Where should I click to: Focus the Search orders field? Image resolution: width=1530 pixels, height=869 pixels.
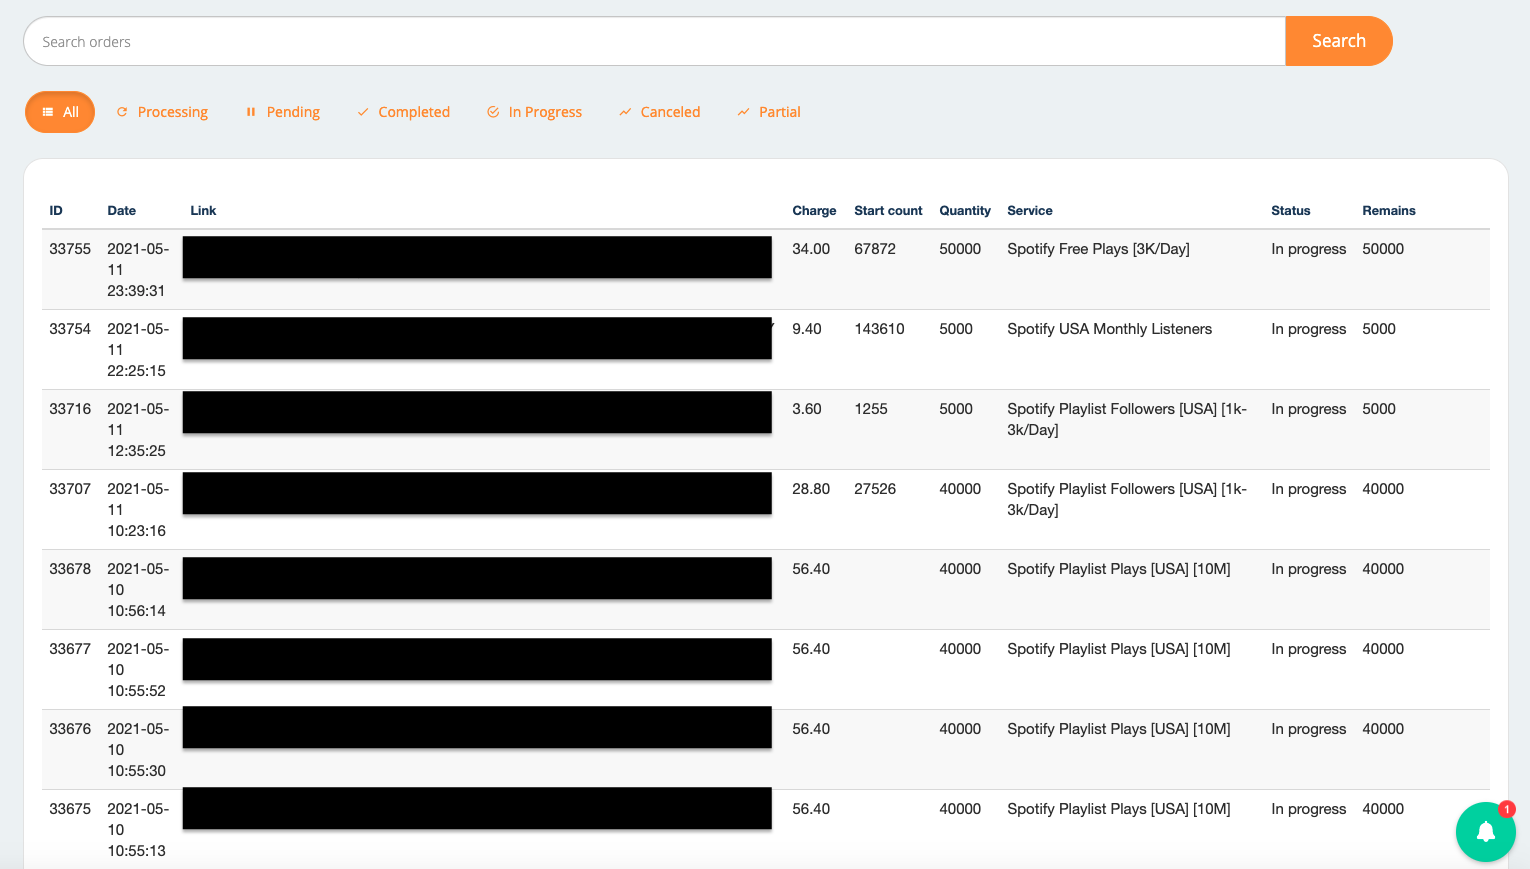(x=654, y=41)
